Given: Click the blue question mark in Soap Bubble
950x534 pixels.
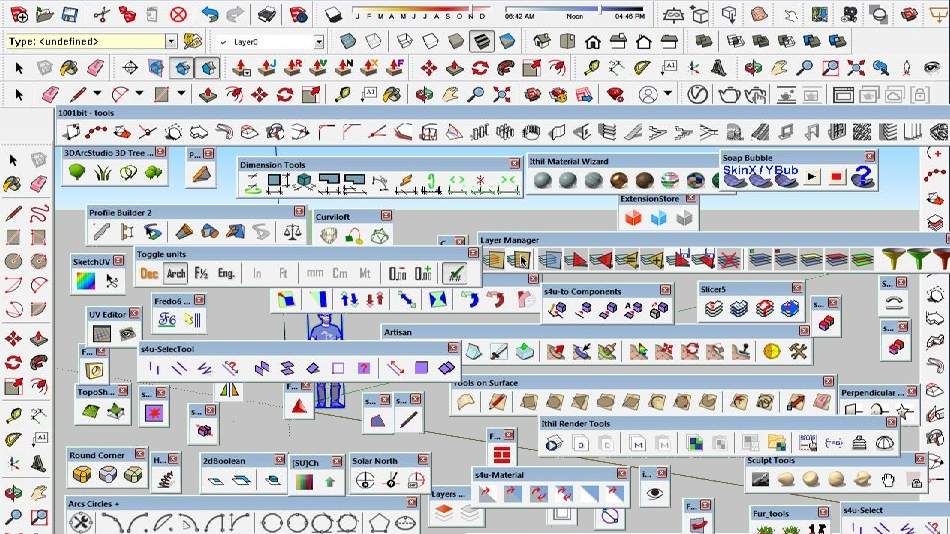Looking at the screenshot, I should click(x=862, y=177).
